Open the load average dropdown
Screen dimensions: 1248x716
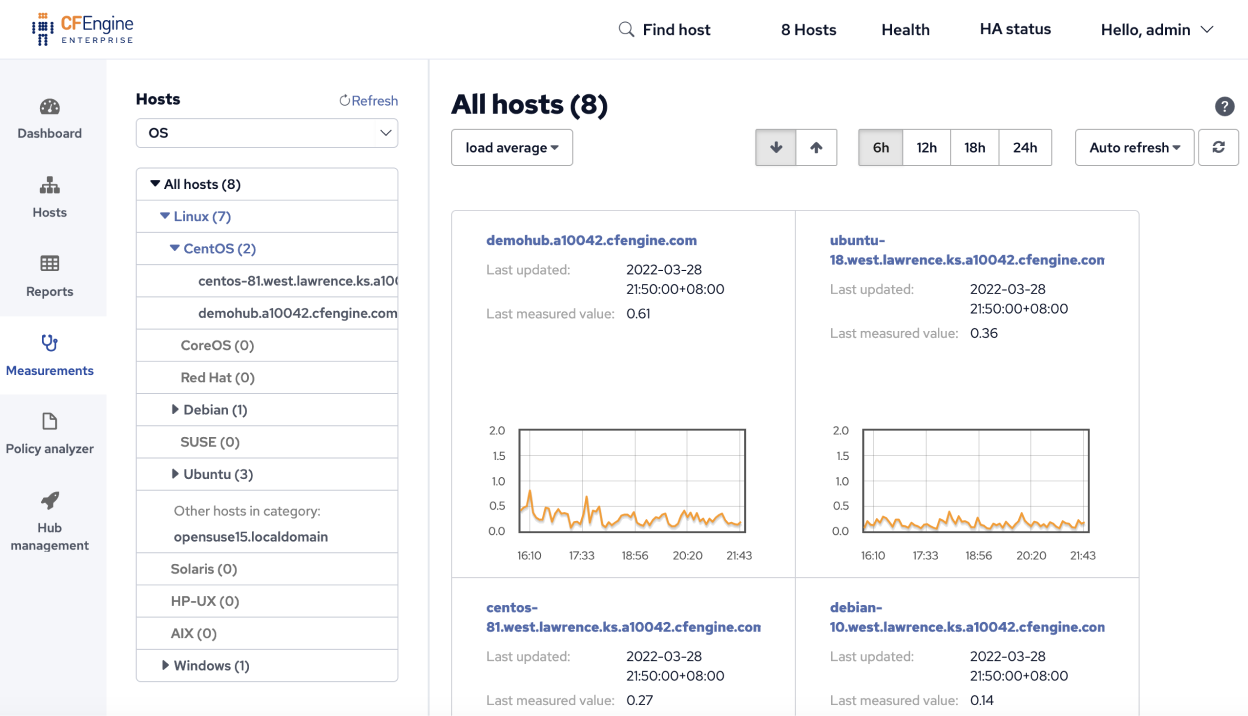click(511, 147)
